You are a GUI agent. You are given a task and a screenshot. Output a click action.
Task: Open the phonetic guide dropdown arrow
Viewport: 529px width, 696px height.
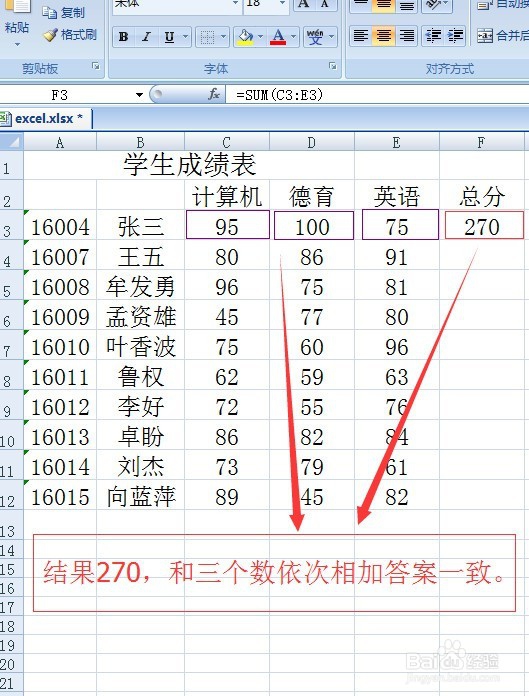[x=332, y=37]
